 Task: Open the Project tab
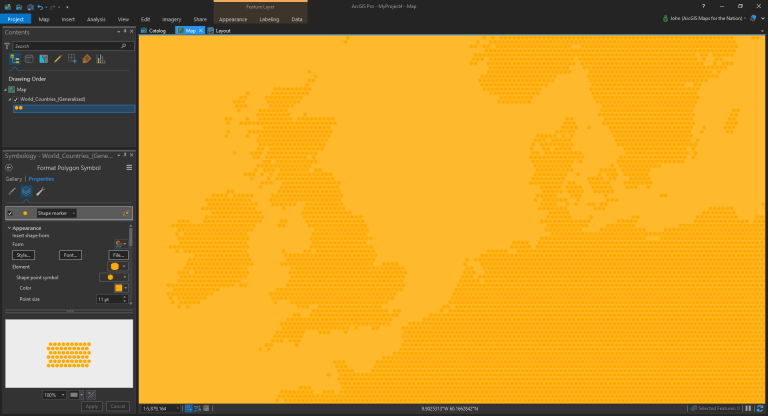click(x=16, y=19)
